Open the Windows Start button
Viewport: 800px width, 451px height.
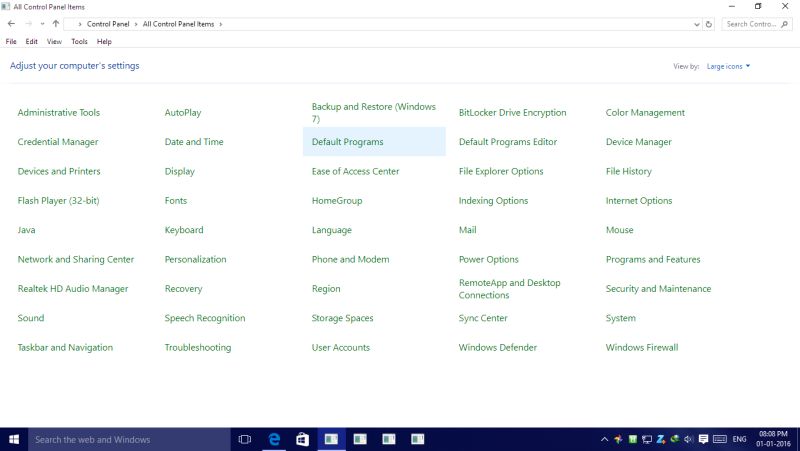14,439
